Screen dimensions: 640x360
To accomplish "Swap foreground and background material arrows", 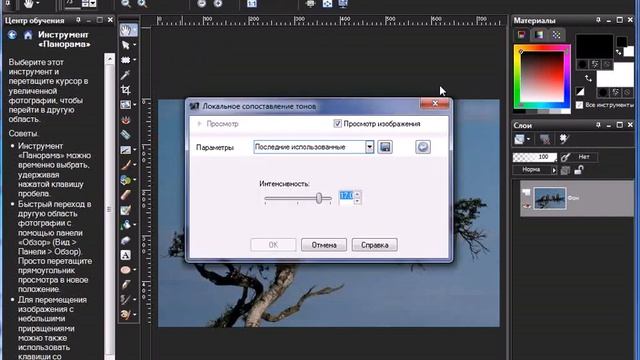I will (x=588, y=78).
